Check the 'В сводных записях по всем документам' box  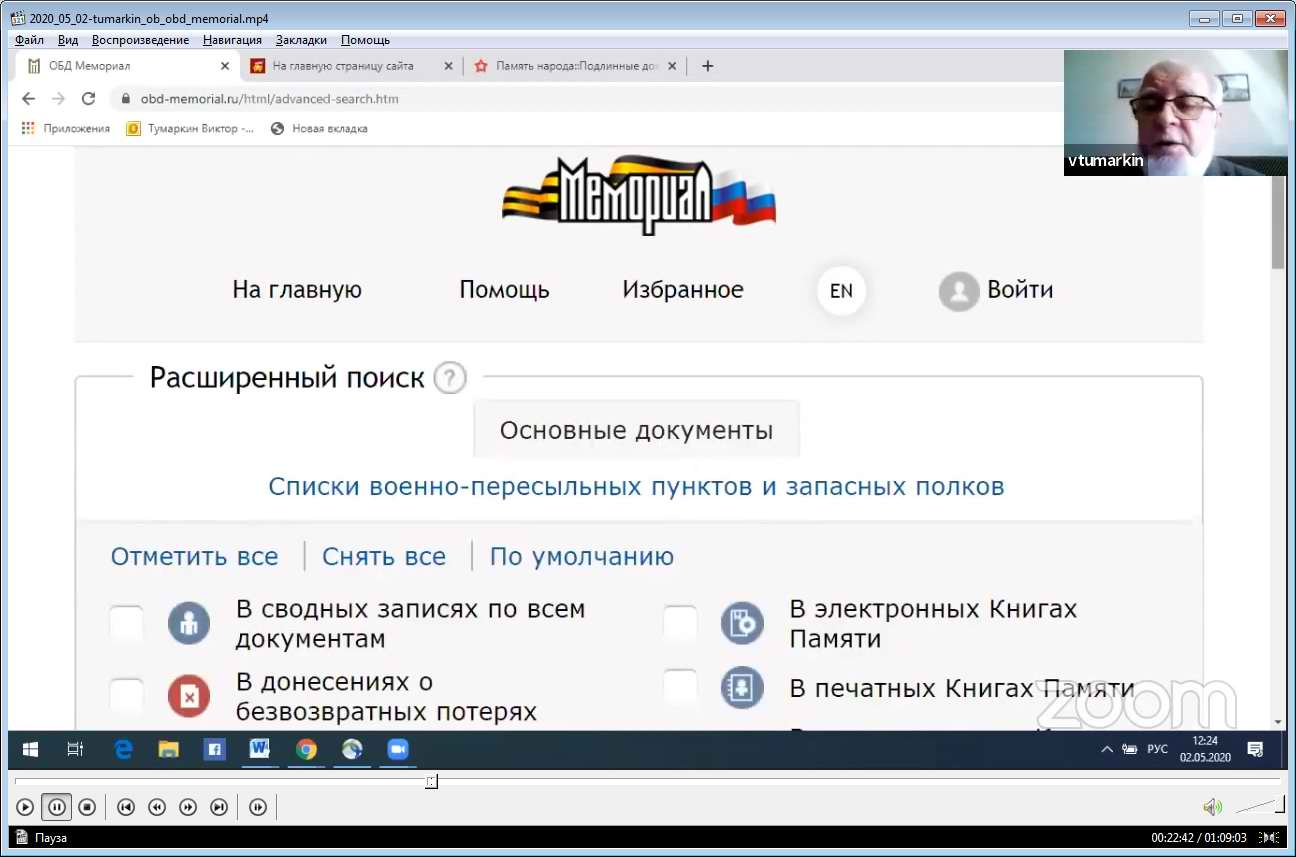127,623
